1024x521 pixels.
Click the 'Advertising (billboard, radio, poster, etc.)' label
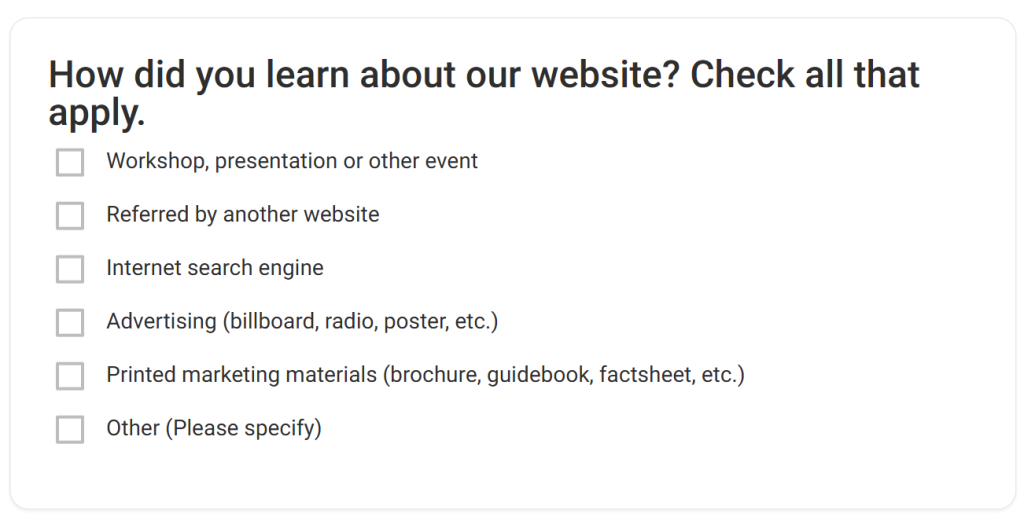[x=302, y=322]
